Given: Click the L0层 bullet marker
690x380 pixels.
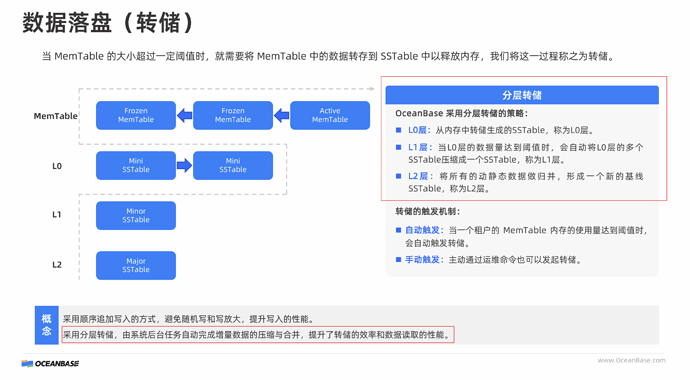Looking at the screenshot, I should click(x=398, y=130).
